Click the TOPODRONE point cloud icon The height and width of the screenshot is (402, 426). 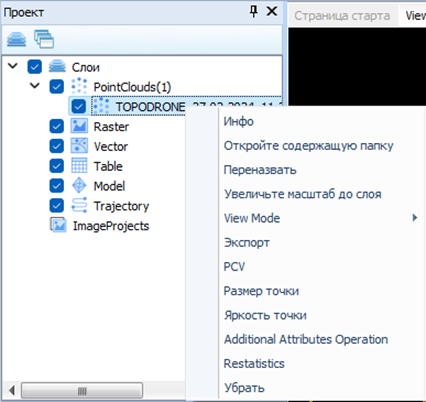click(x=101, y=106)
